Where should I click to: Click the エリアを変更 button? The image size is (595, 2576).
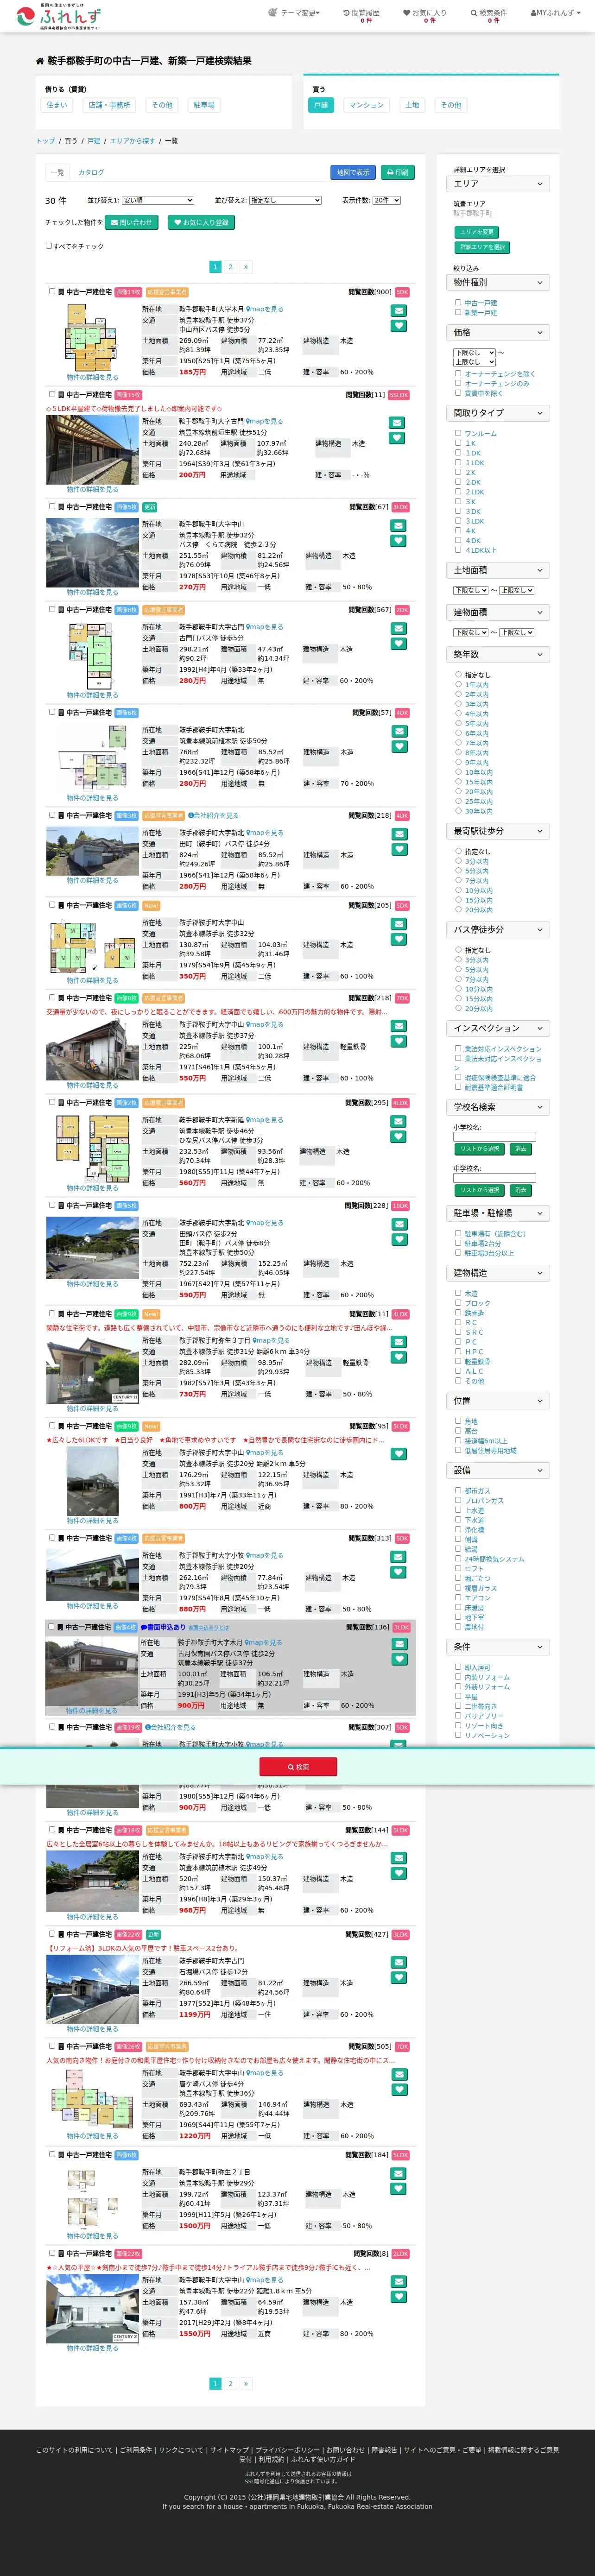coord(477,232)
